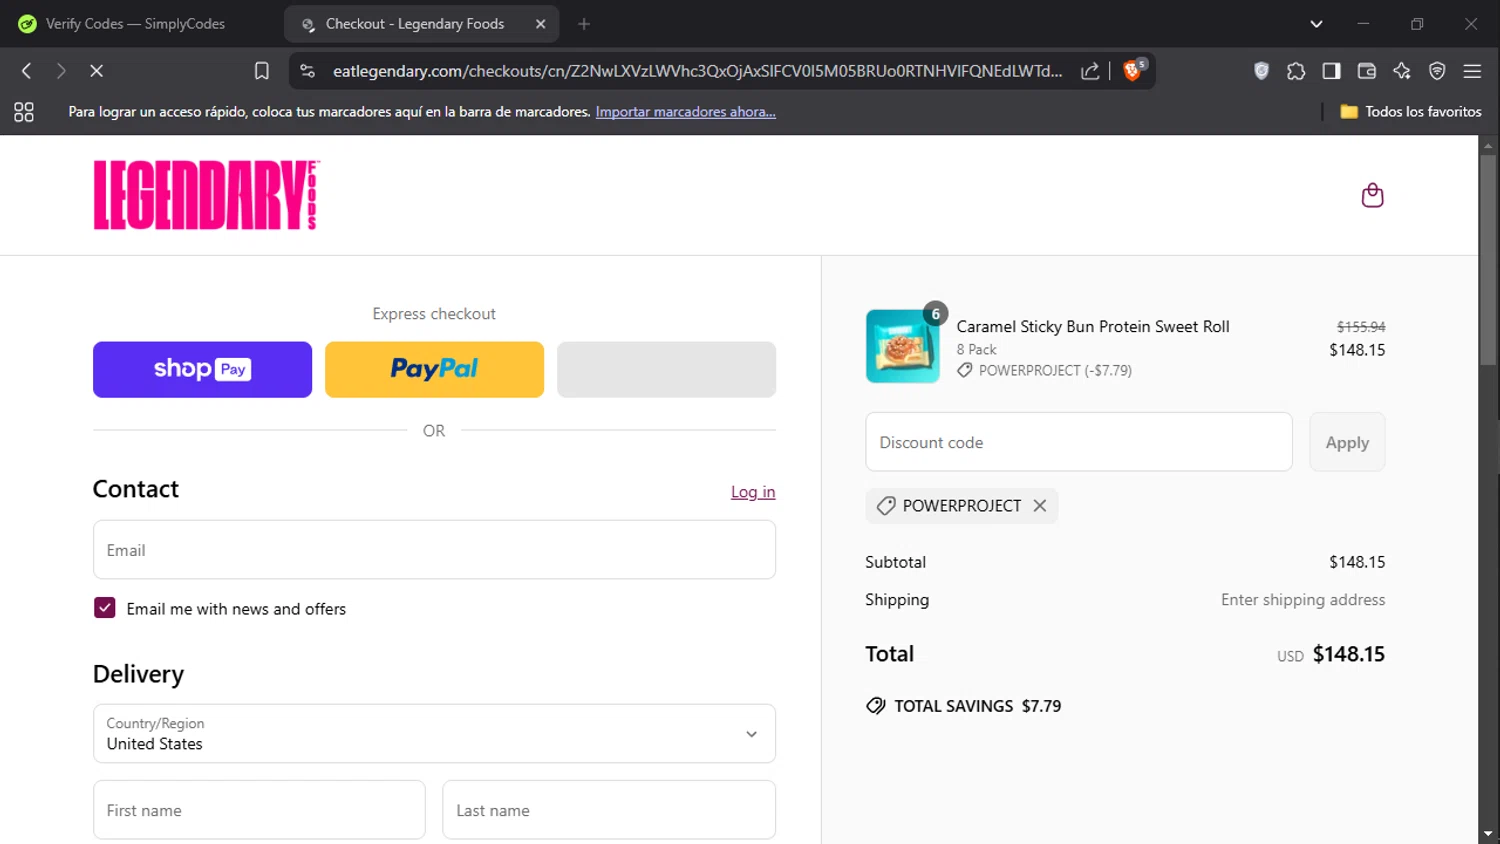Viewport: 1500px width, 844px height.
Task: Click the blank gray express checkout button
Action: pos(666,370)
